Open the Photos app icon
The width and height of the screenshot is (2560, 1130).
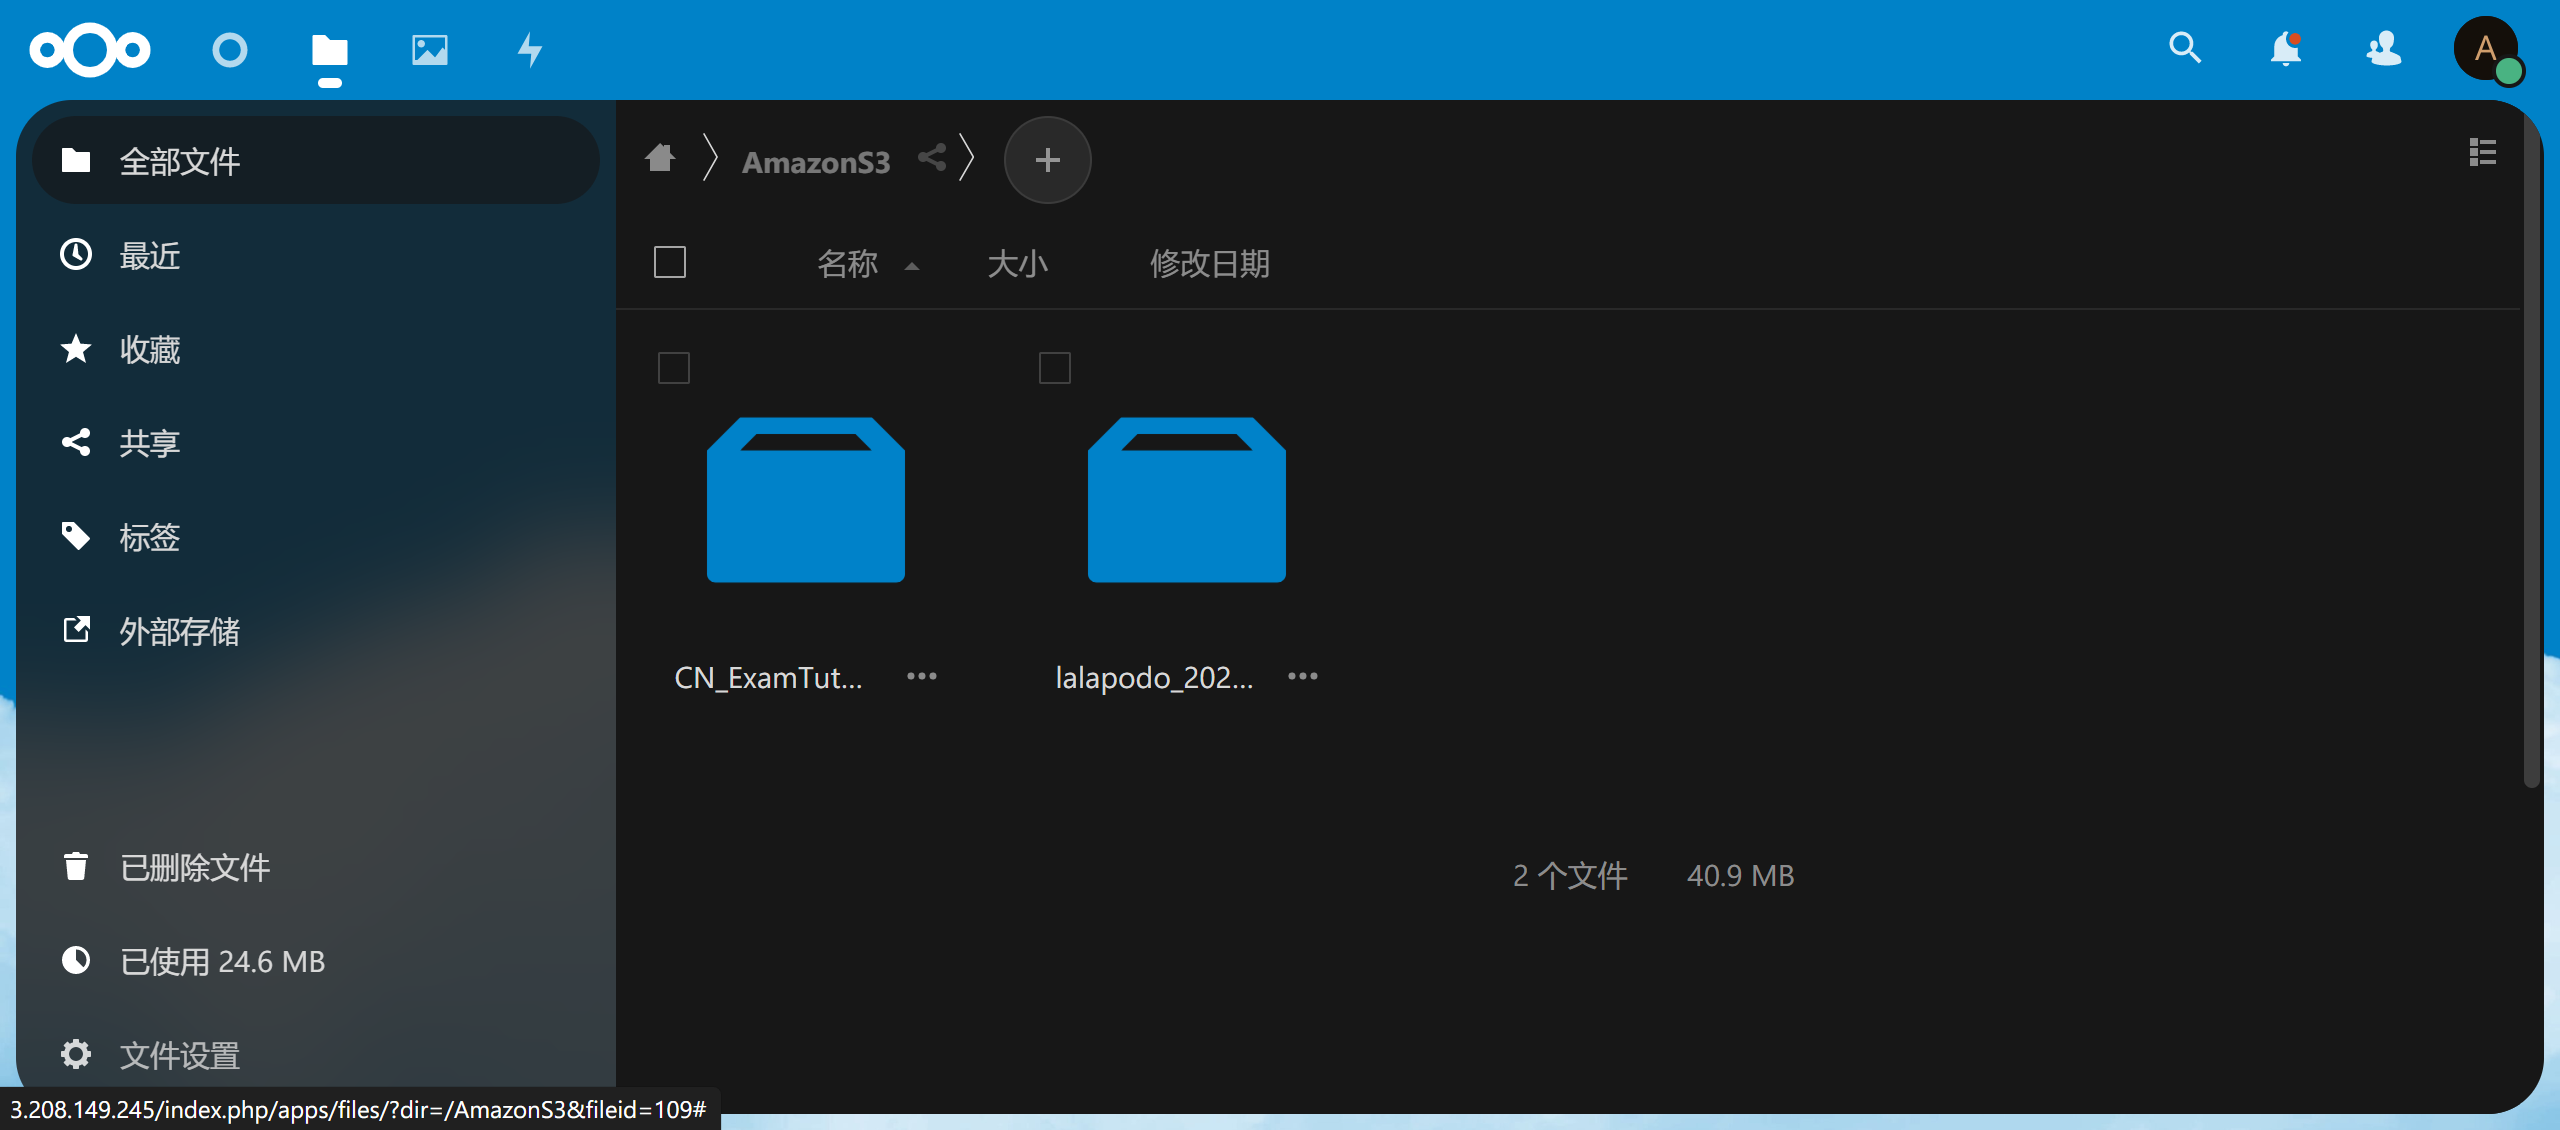pos(430,49)
